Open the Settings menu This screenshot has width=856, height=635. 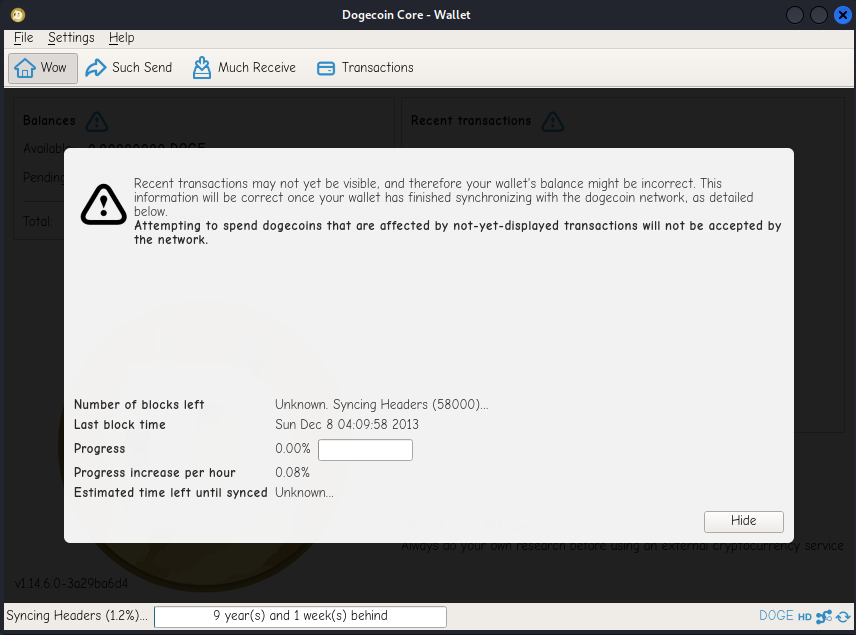[71, 38]
